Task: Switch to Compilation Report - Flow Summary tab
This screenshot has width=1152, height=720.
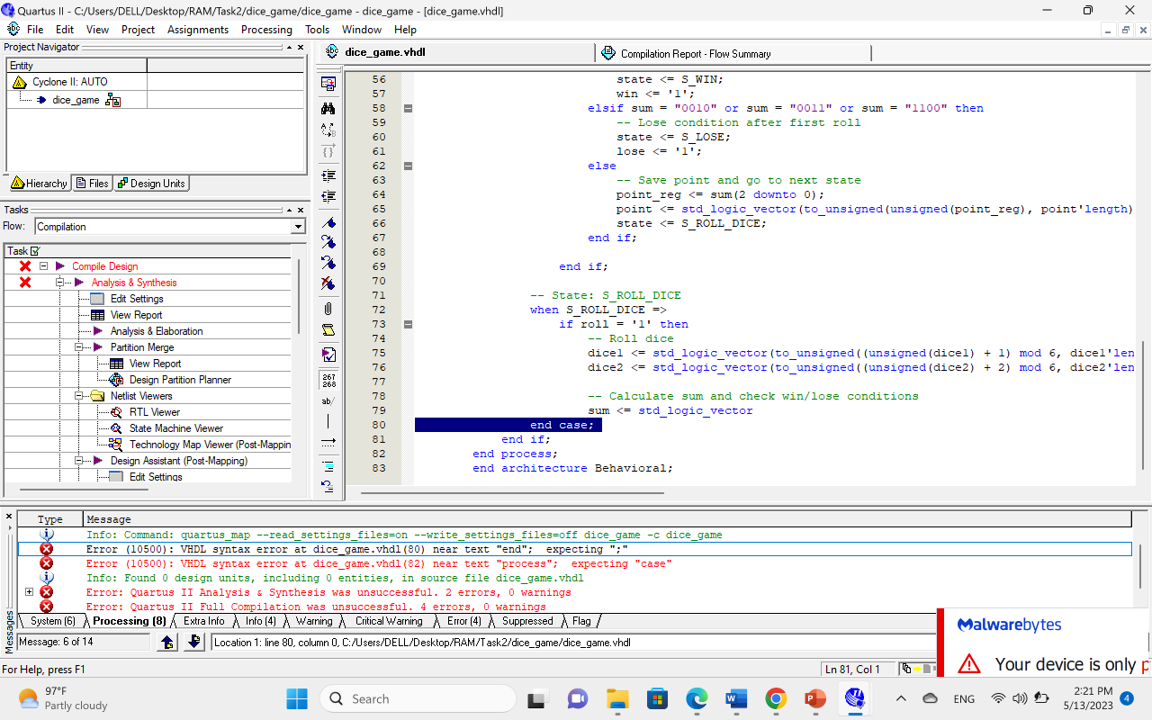Action: [695, 53]
